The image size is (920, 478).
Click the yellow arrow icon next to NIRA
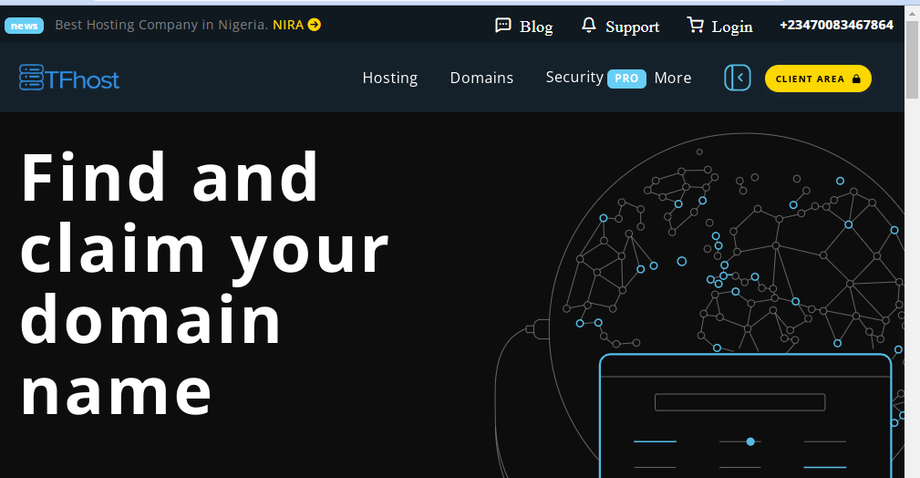[314, 25]
